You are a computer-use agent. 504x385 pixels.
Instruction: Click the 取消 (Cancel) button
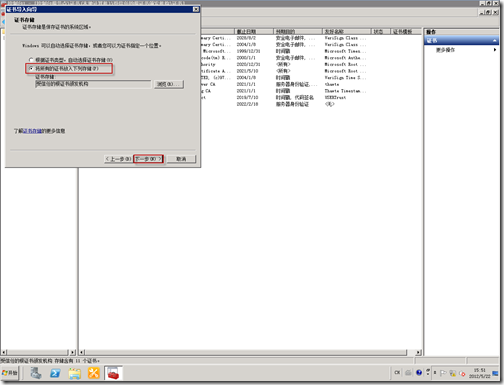tap(181, 159)
